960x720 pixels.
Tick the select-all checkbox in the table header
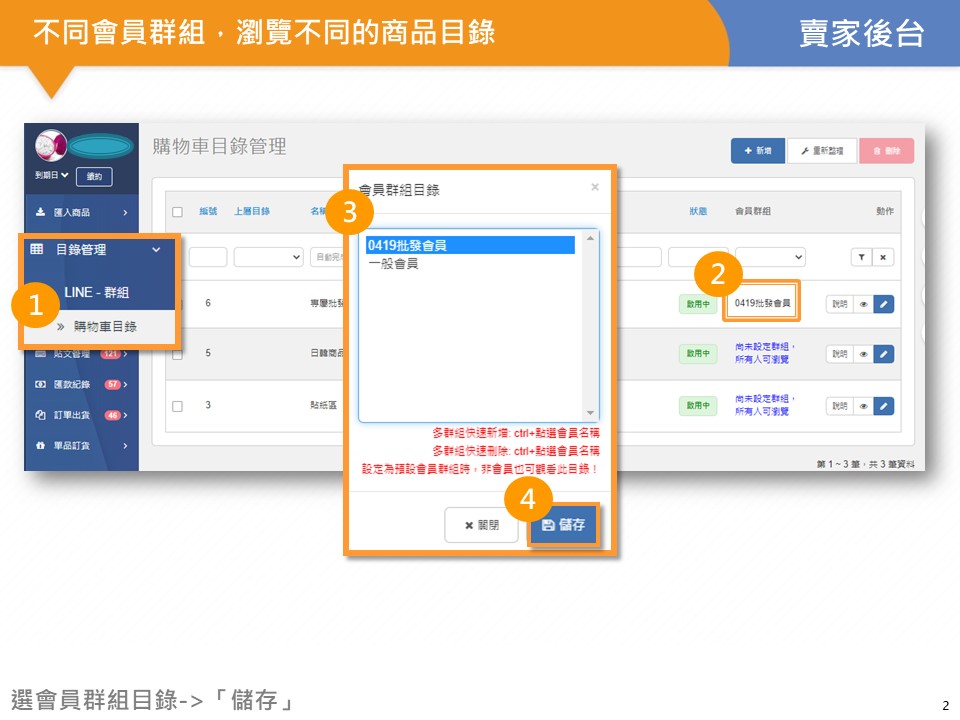click(x=177, y=212)
